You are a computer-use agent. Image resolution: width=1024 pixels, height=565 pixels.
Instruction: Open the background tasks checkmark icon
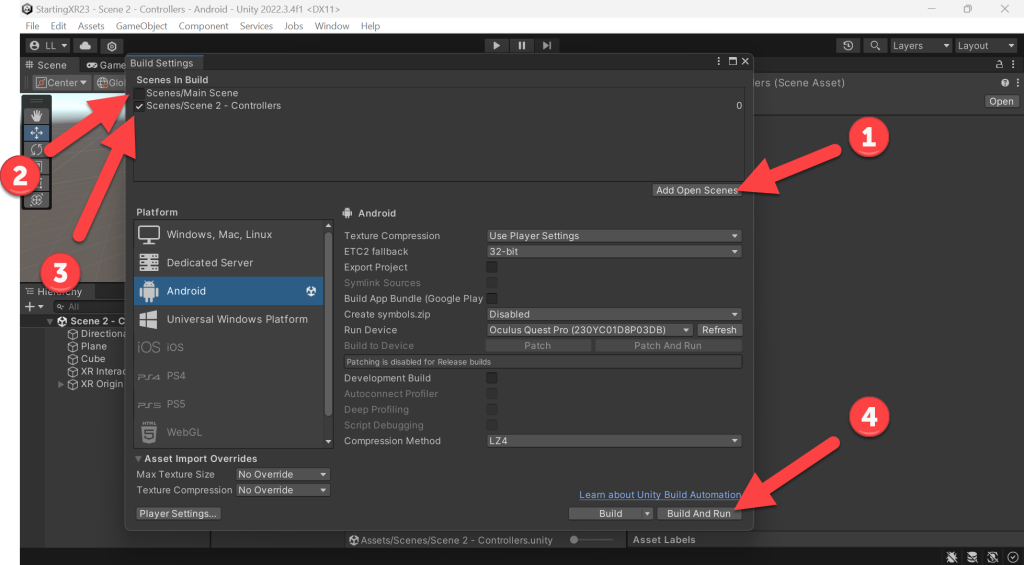click(1012, 557)
